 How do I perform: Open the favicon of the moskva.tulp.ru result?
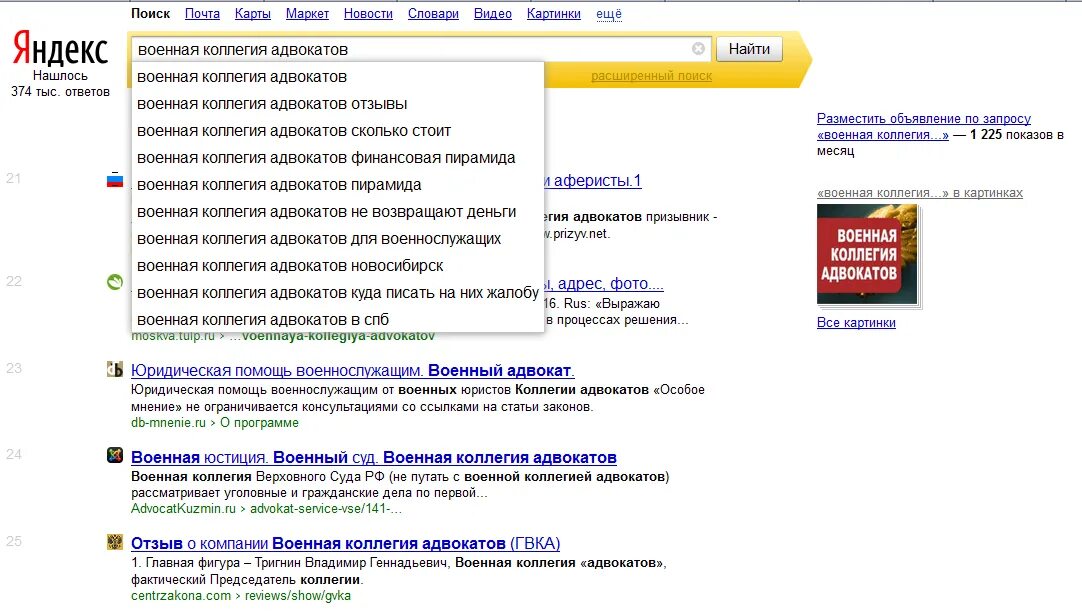tap(115, 282)
